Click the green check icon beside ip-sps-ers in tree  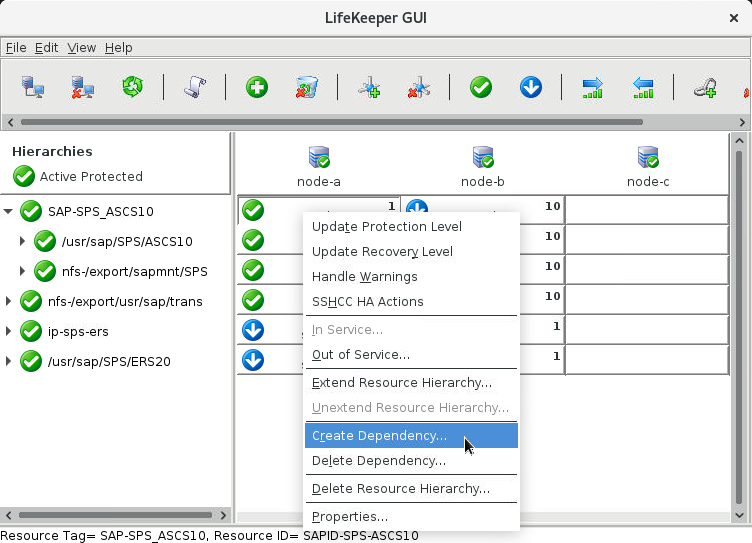tap(31, 331)
